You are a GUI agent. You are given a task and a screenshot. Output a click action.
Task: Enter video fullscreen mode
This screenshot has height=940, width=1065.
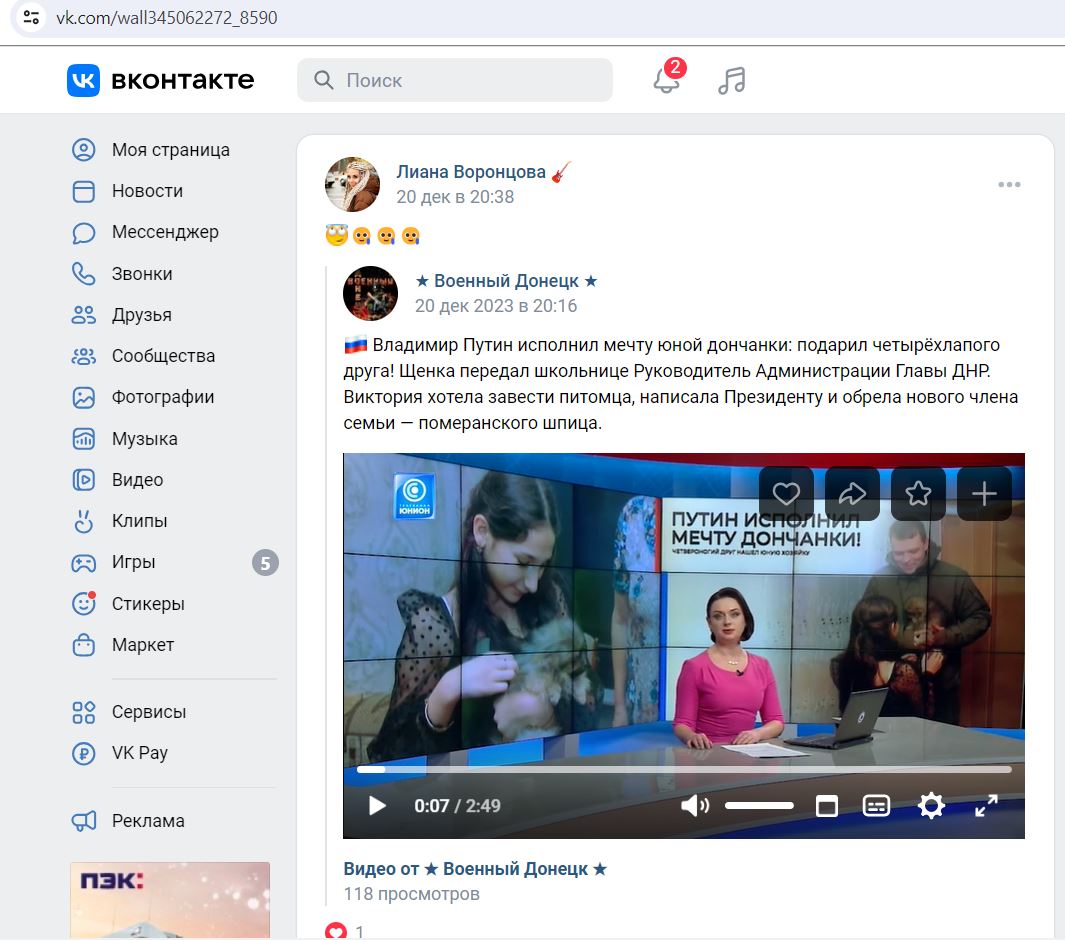point(986,806)
